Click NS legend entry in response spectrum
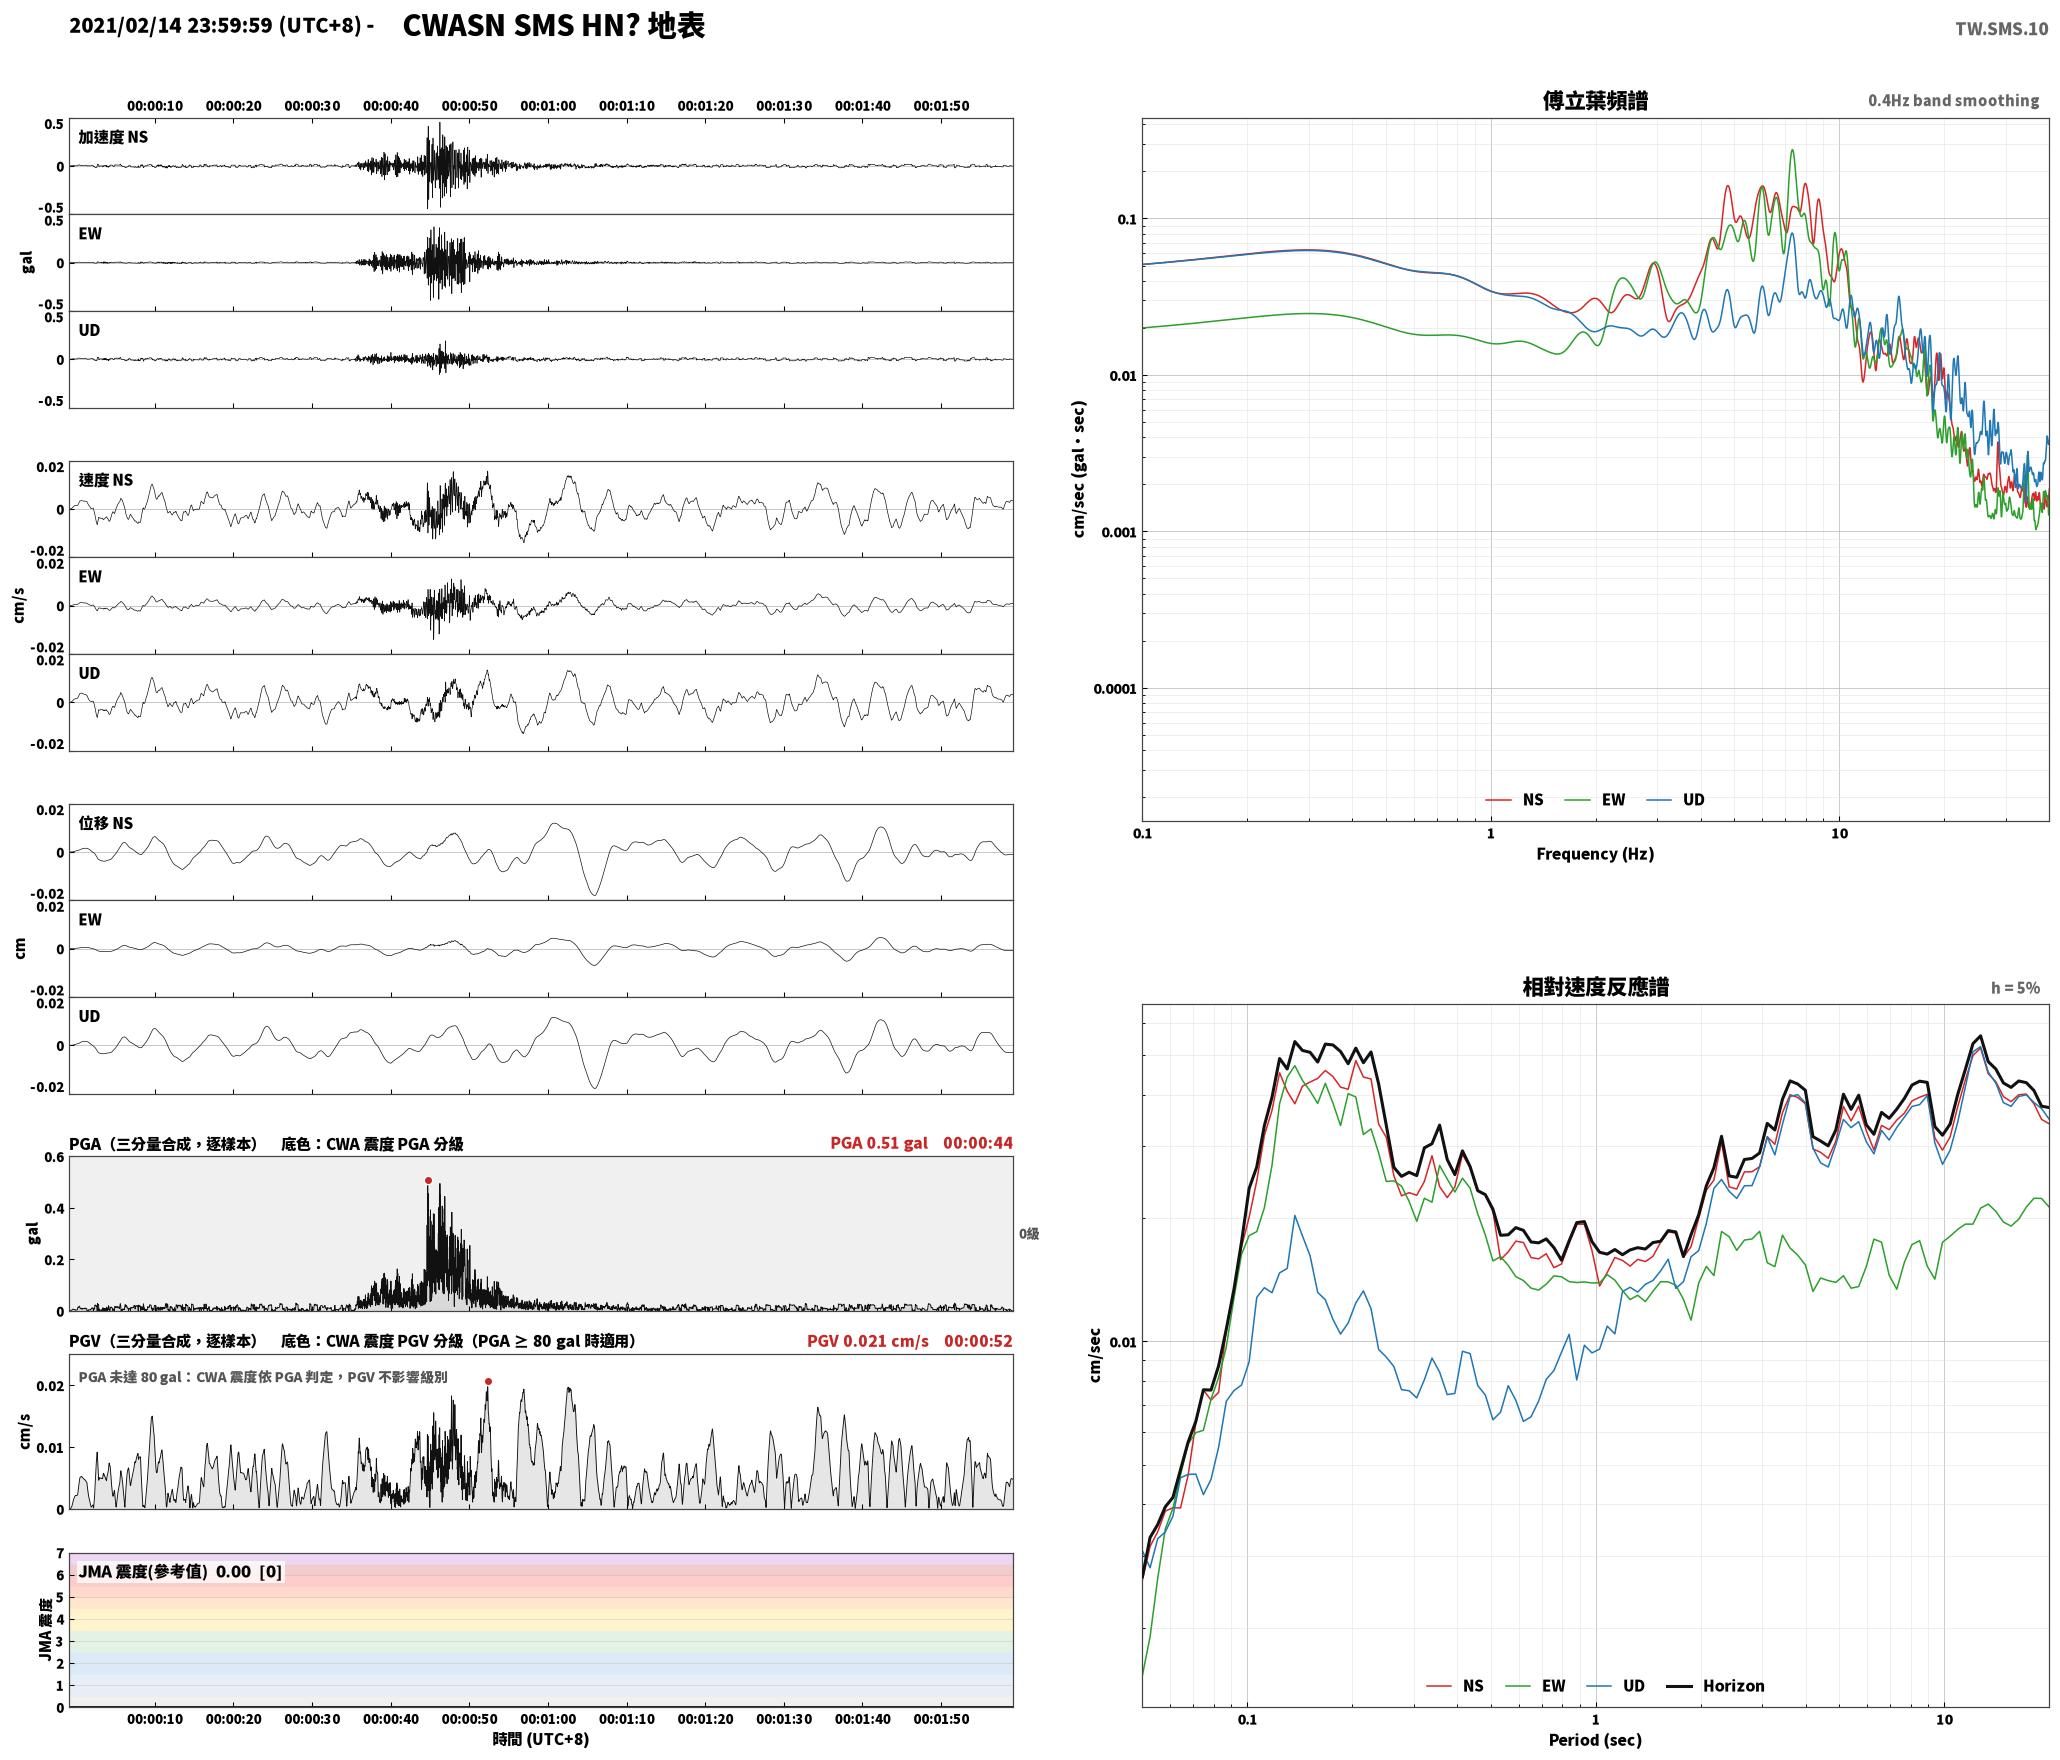The image size is (2060, 1760). [1454, 1686]
